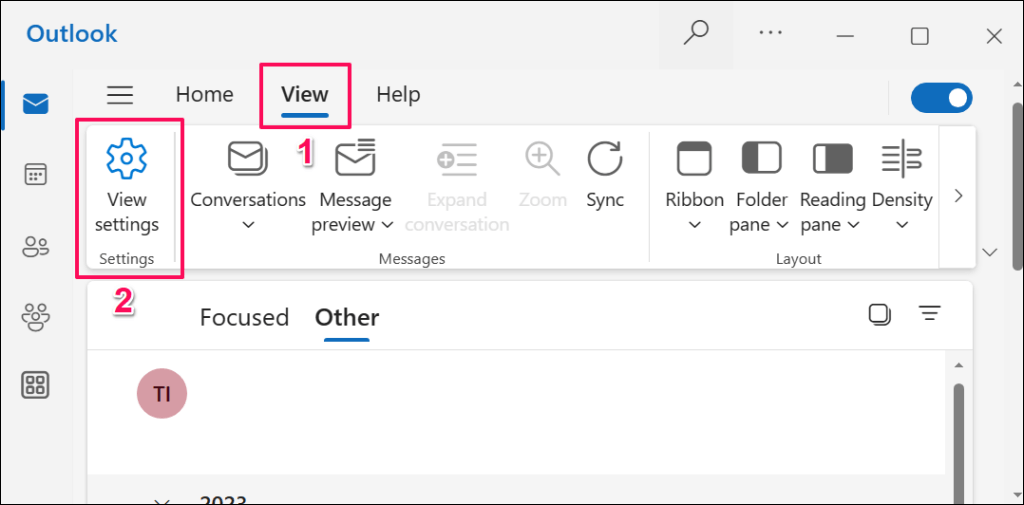Open the message filter icon
1024x505 pixels.
click(929, 314)
